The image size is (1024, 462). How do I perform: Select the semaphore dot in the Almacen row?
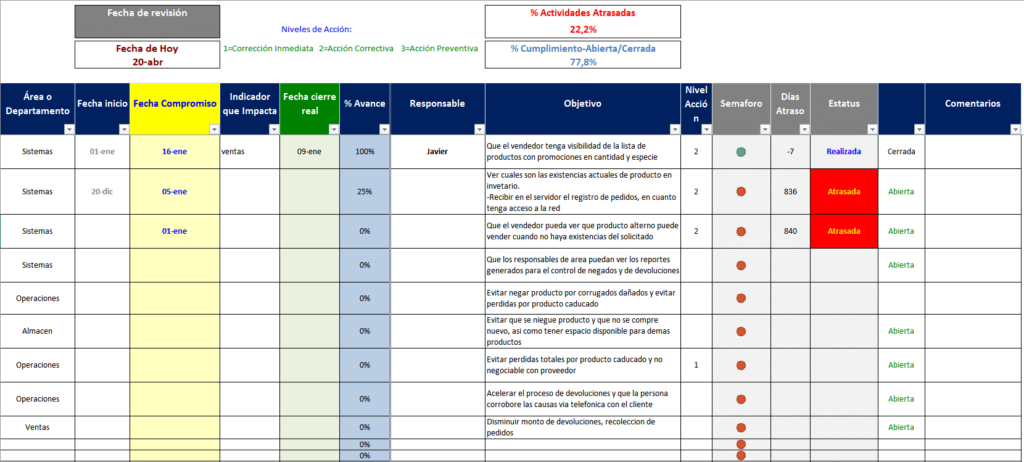[x=741, y=331]
